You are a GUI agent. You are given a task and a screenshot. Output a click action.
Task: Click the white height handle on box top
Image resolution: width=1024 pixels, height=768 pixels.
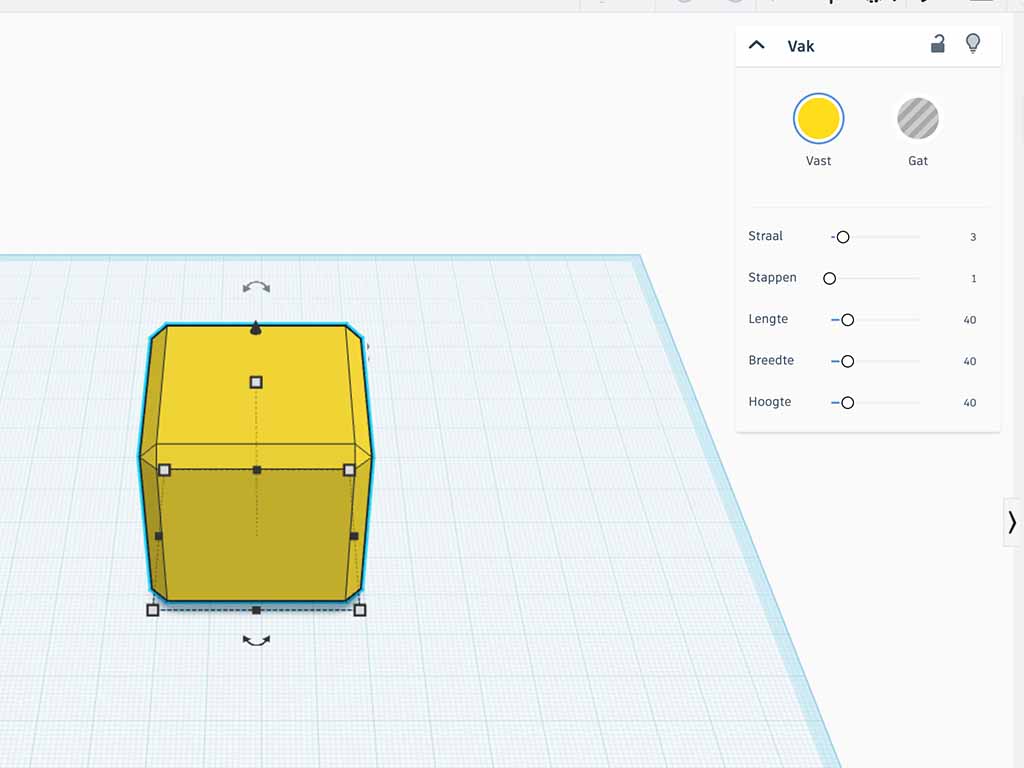pos(256,382)
